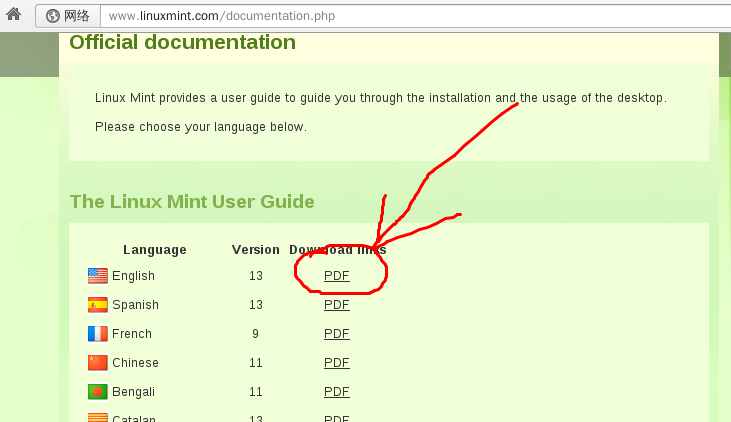Click the US flag icon beside English
Screen dimensions: 731x422
click(97, 276)
